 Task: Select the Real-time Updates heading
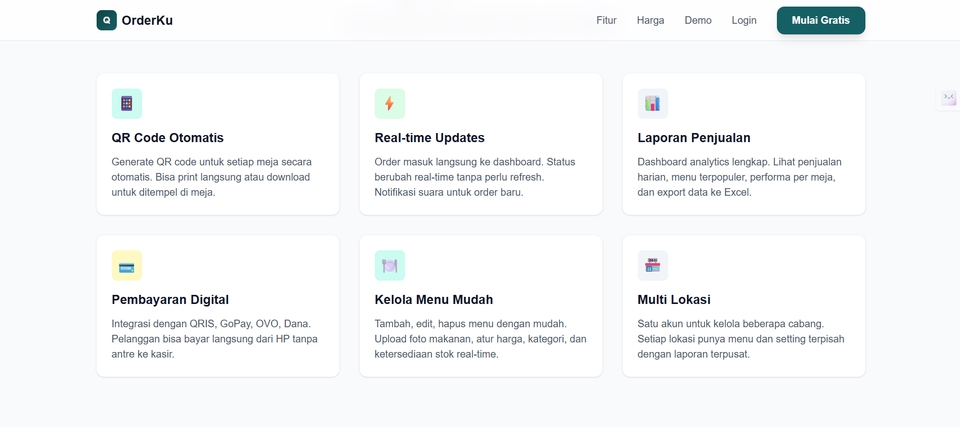coord(429,138)
